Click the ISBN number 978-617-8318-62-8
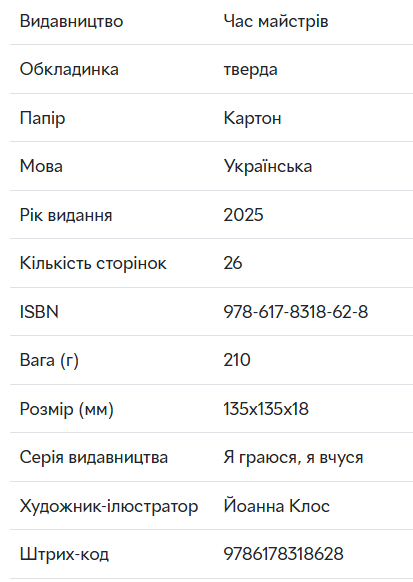 tap(296, 311)
